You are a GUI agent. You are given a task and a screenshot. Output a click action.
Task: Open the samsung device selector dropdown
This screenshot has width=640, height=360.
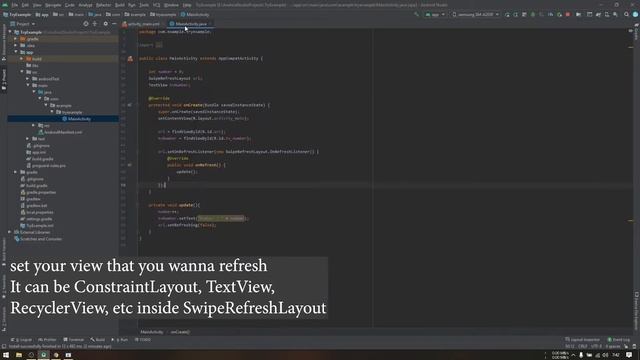[x=476, y=15]
